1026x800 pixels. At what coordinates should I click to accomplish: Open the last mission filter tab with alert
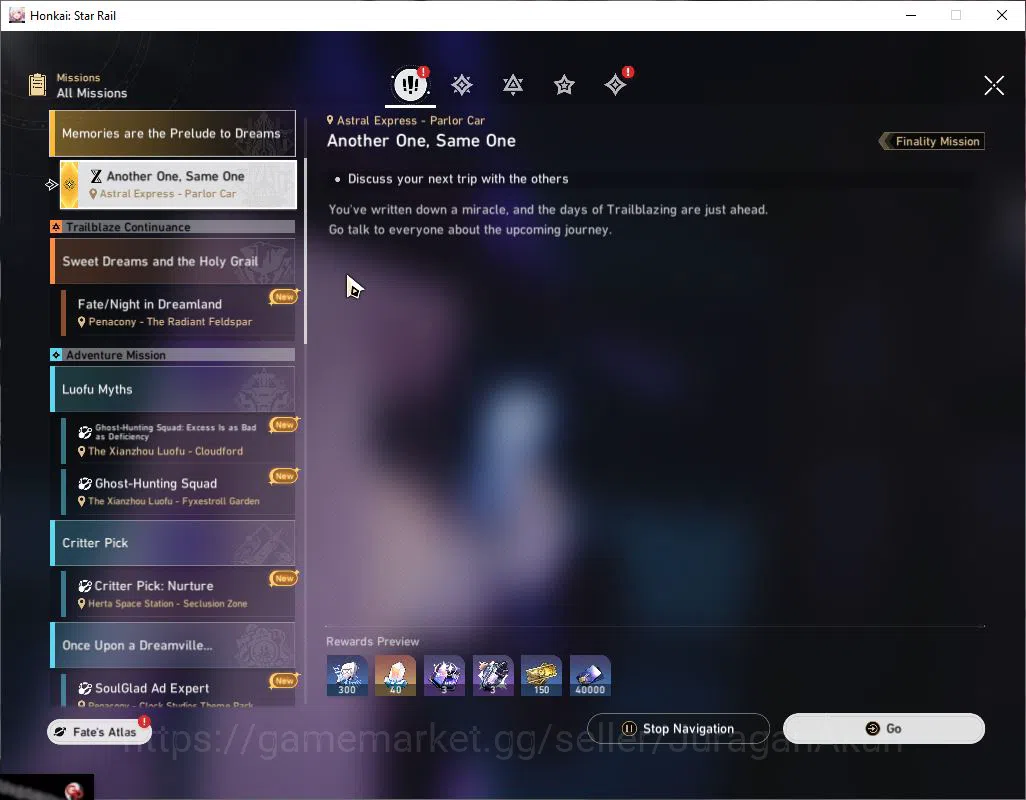[x=616, y=85]
